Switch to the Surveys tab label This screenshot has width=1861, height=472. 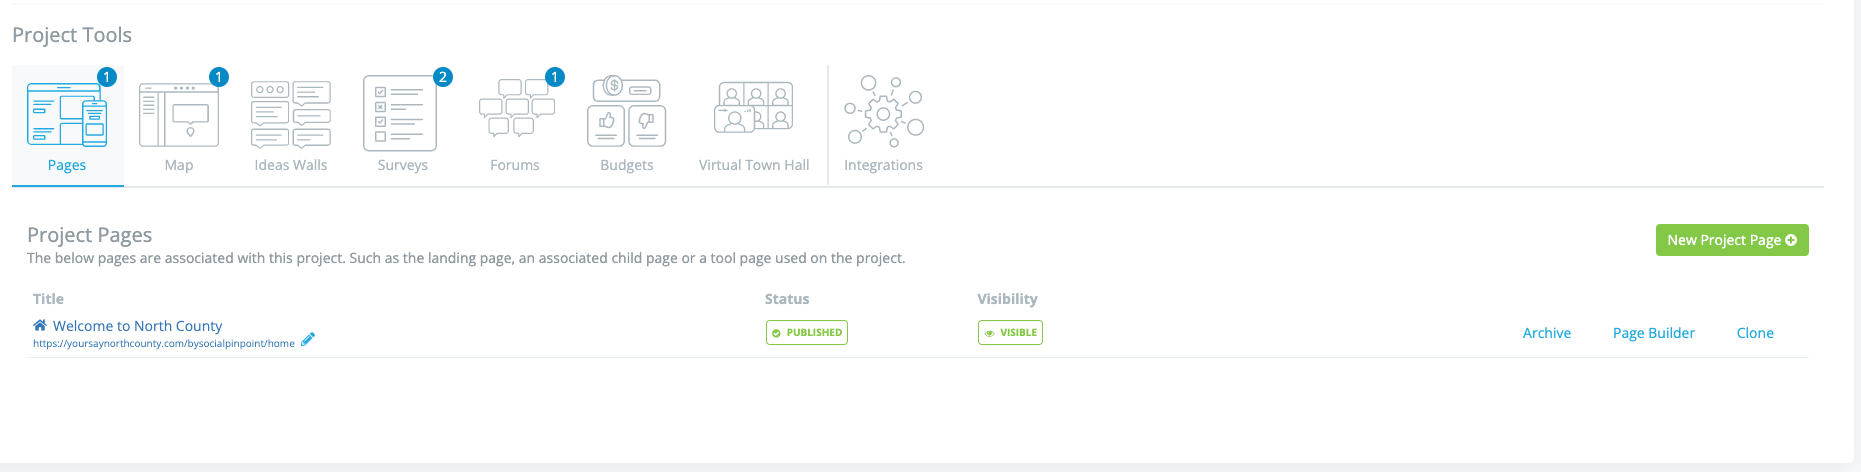[403, 165]
